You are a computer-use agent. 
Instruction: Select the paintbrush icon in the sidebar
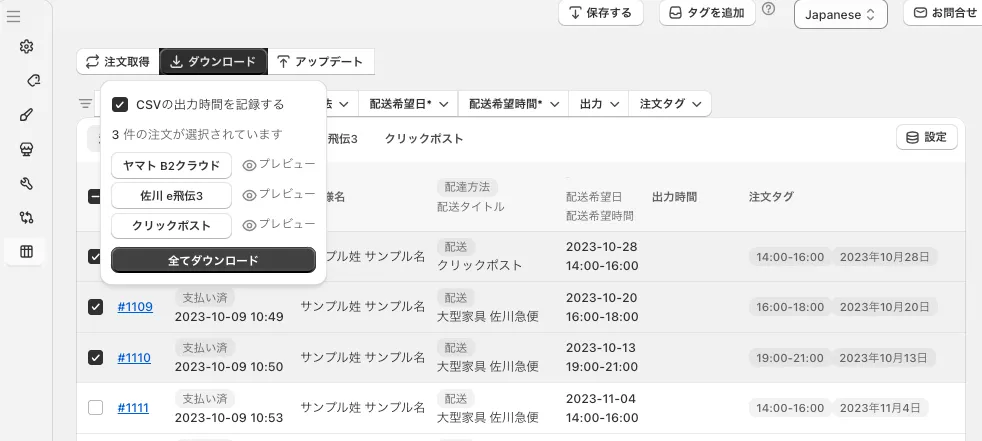tap(27, 114)
